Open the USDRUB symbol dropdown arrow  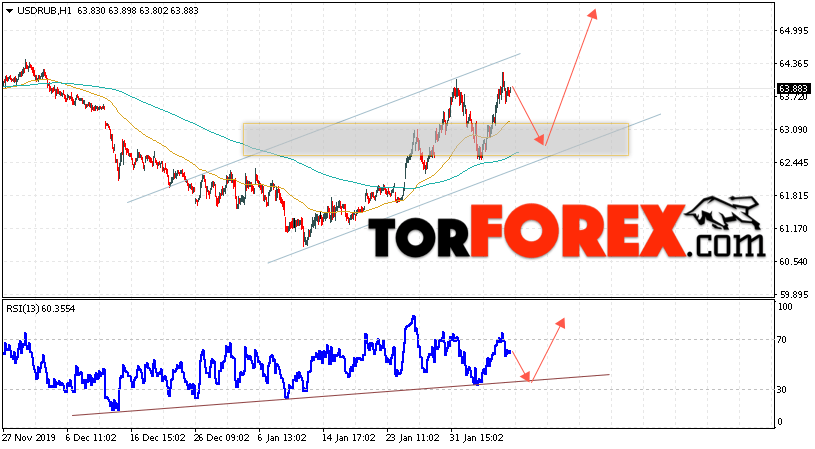pos(9,10)
